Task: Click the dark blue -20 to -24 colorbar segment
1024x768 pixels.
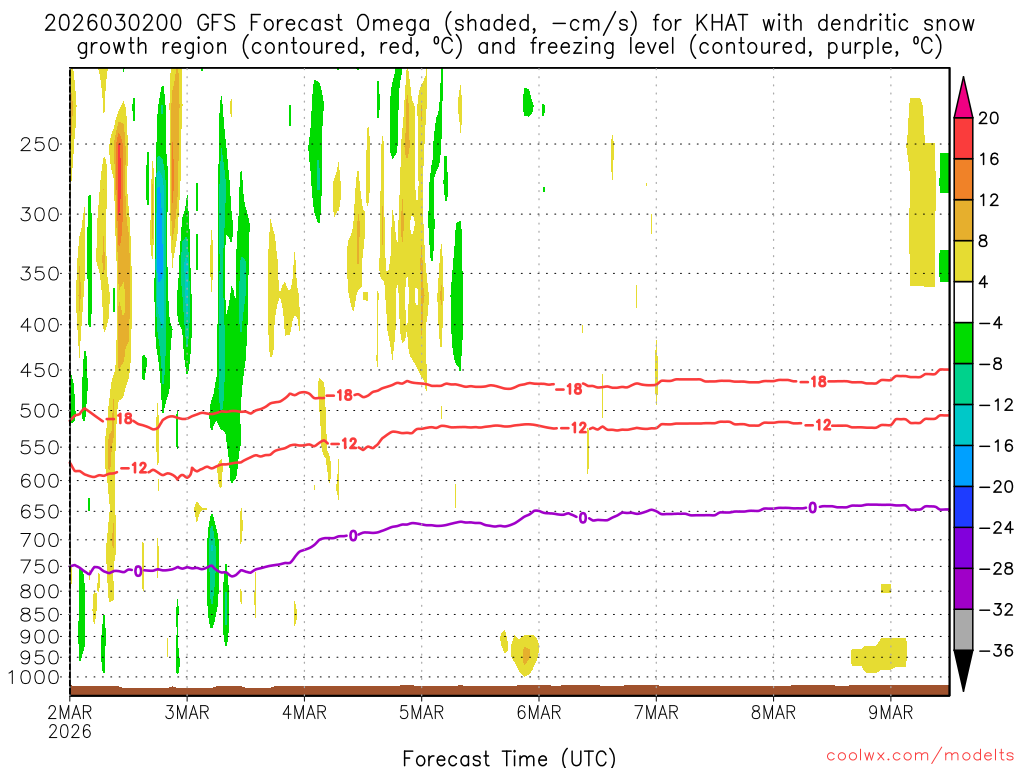Action: [963, 507]
